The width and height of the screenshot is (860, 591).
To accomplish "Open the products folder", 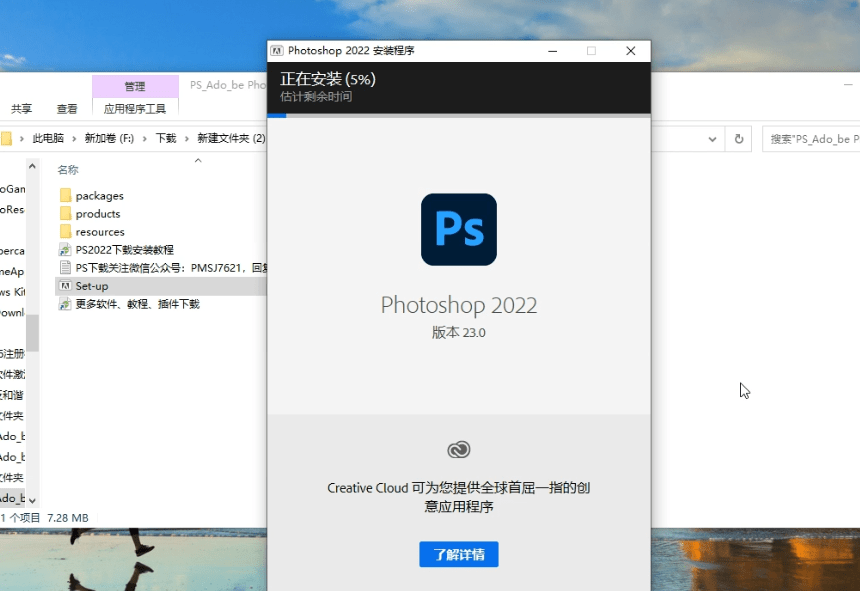I will tap(96, 213).
